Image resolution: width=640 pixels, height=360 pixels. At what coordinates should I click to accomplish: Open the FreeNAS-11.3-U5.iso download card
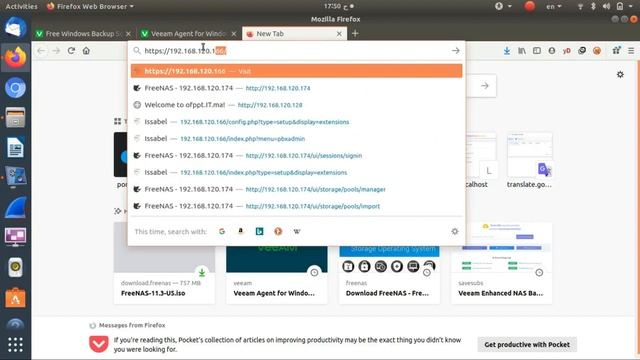[164, 263]
